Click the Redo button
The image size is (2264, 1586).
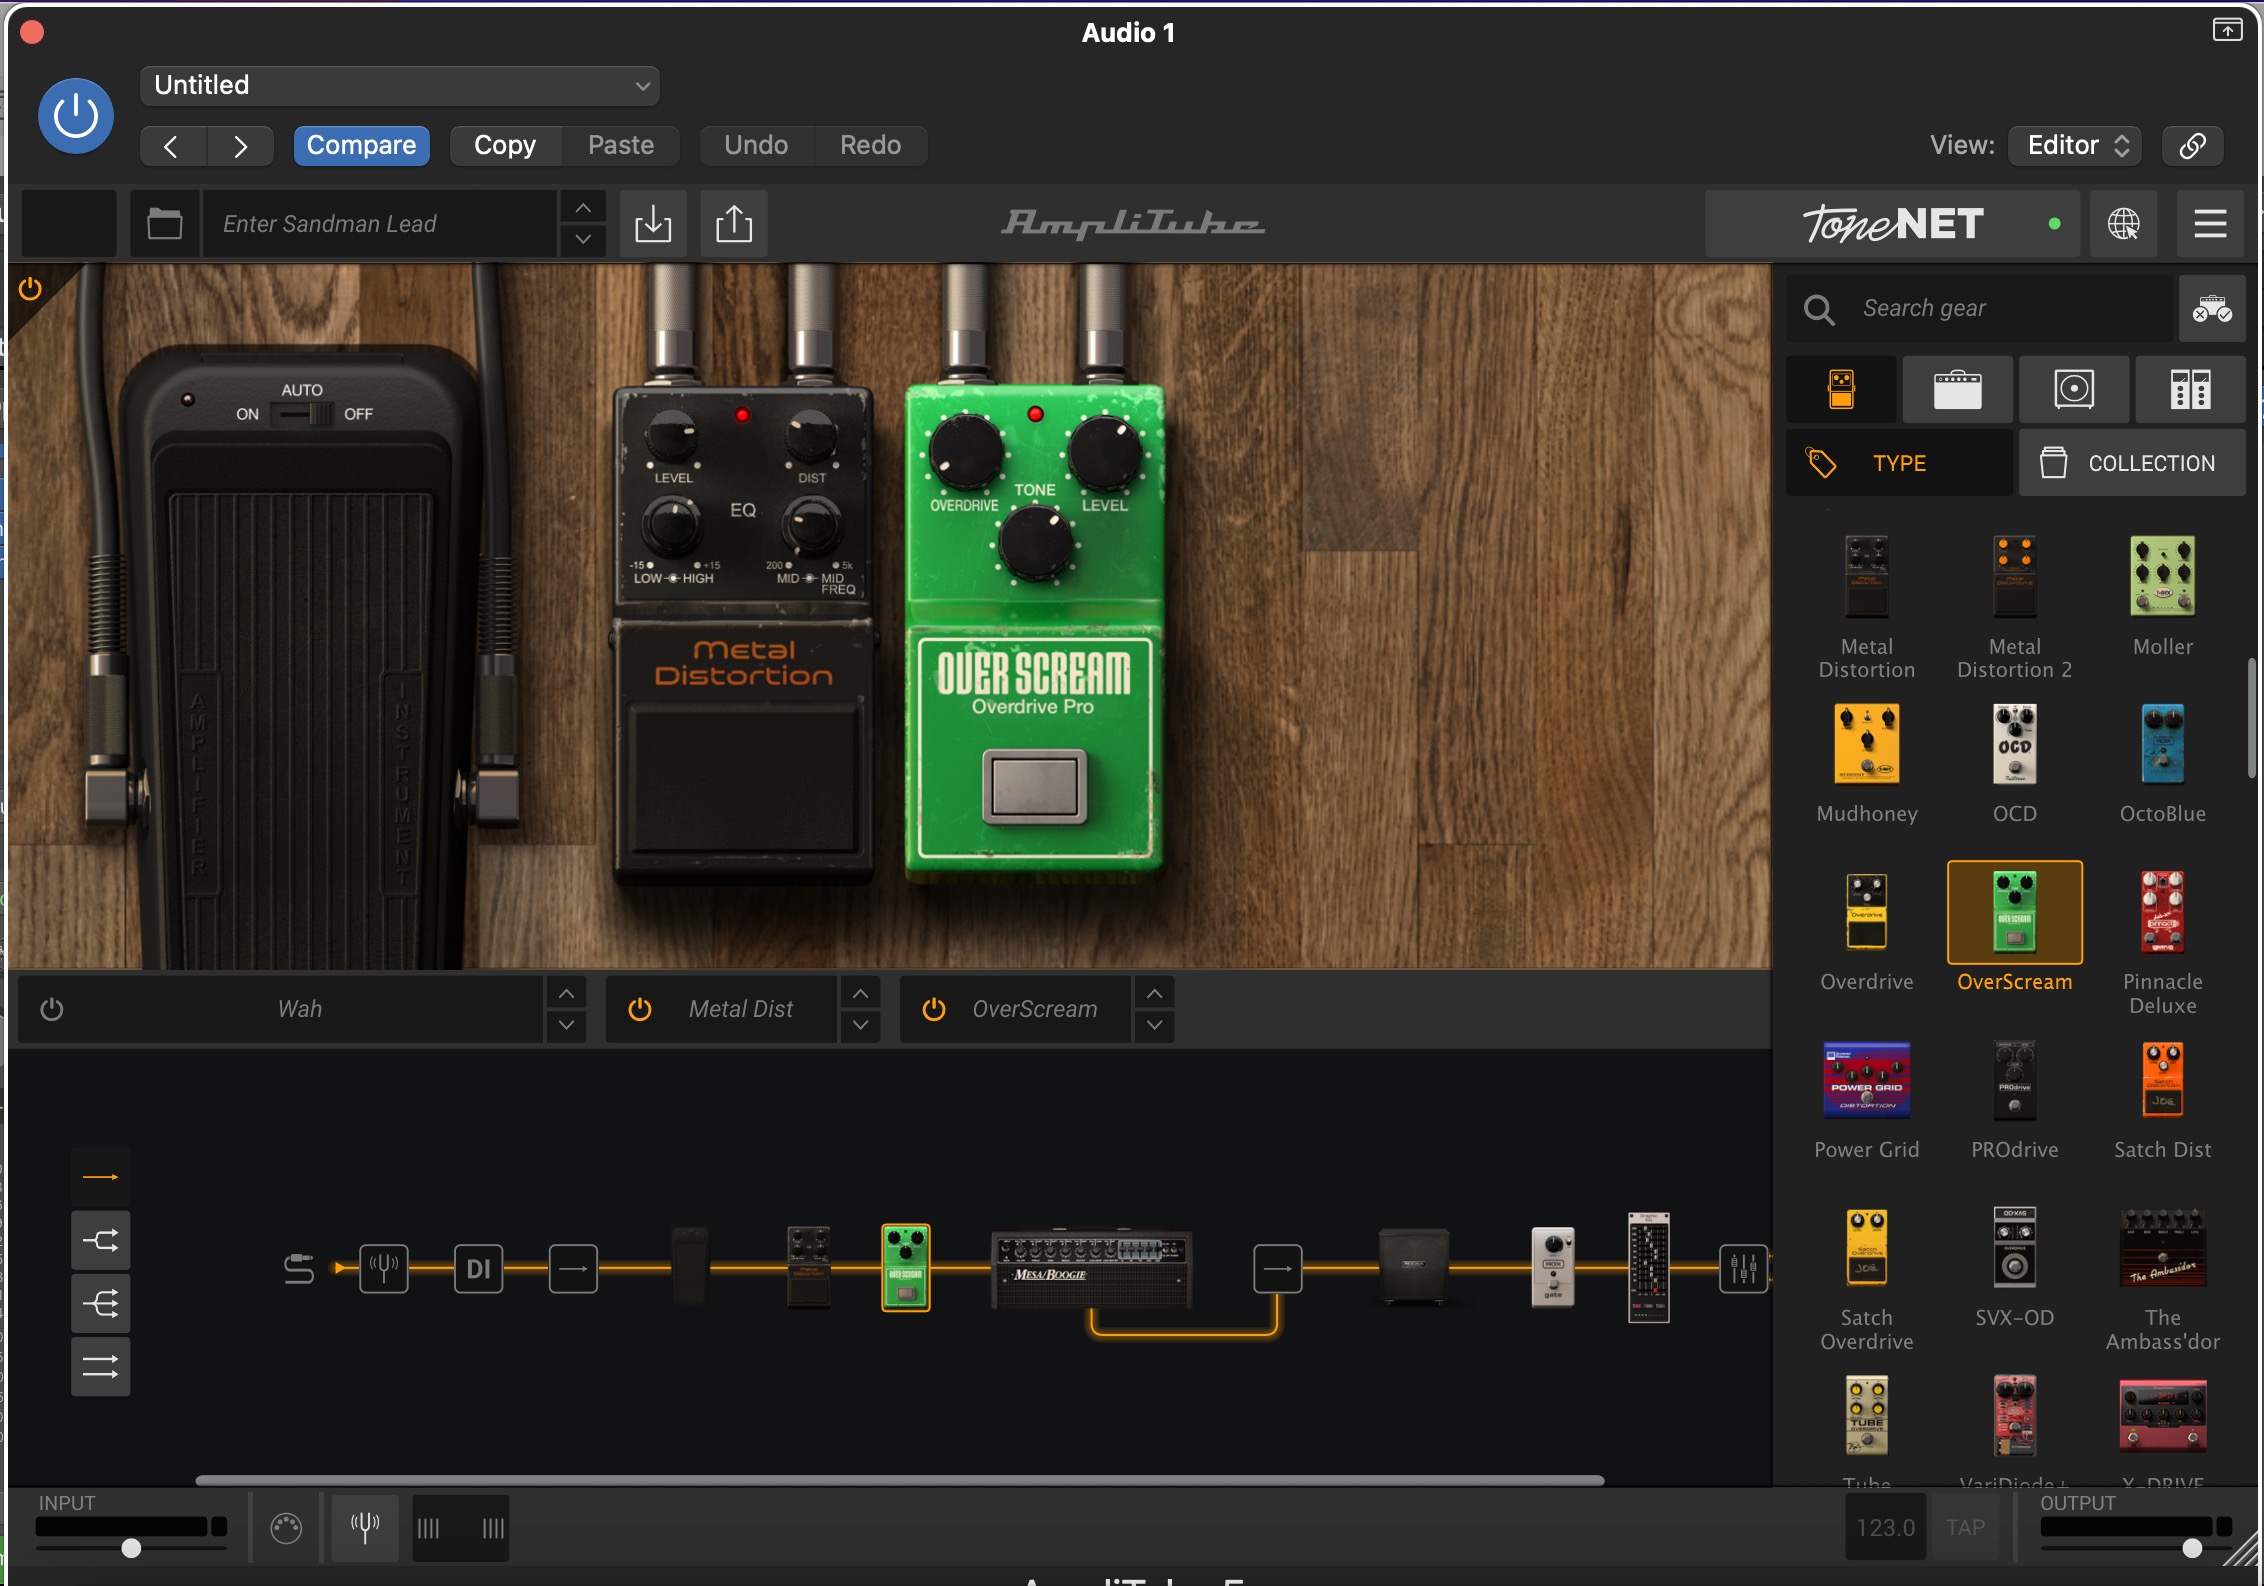point(870,146)
